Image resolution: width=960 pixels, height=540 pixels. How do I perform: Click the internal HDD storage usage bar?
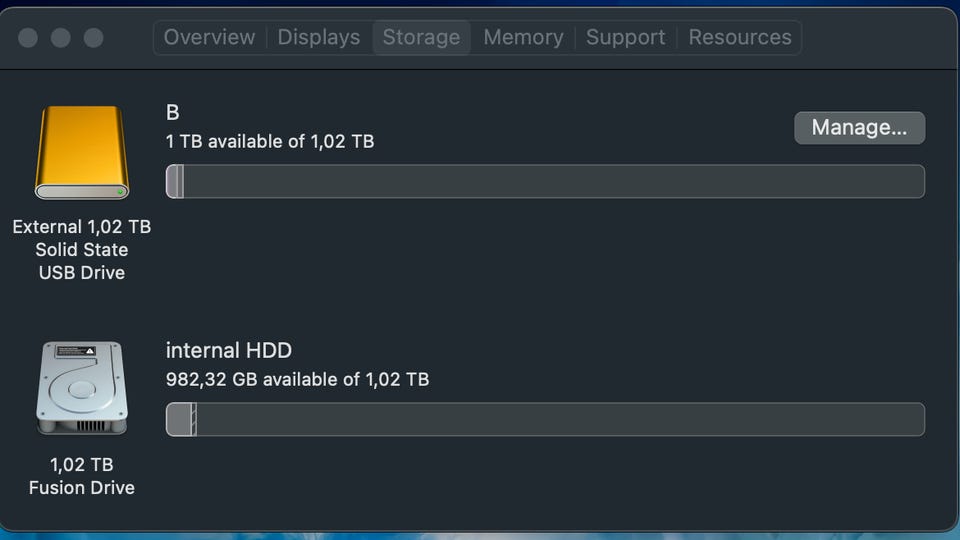coord(545,420)
